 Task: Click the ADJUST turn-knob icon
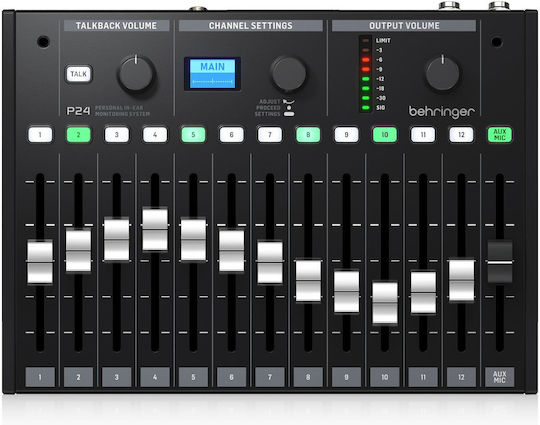pos(289,102)
